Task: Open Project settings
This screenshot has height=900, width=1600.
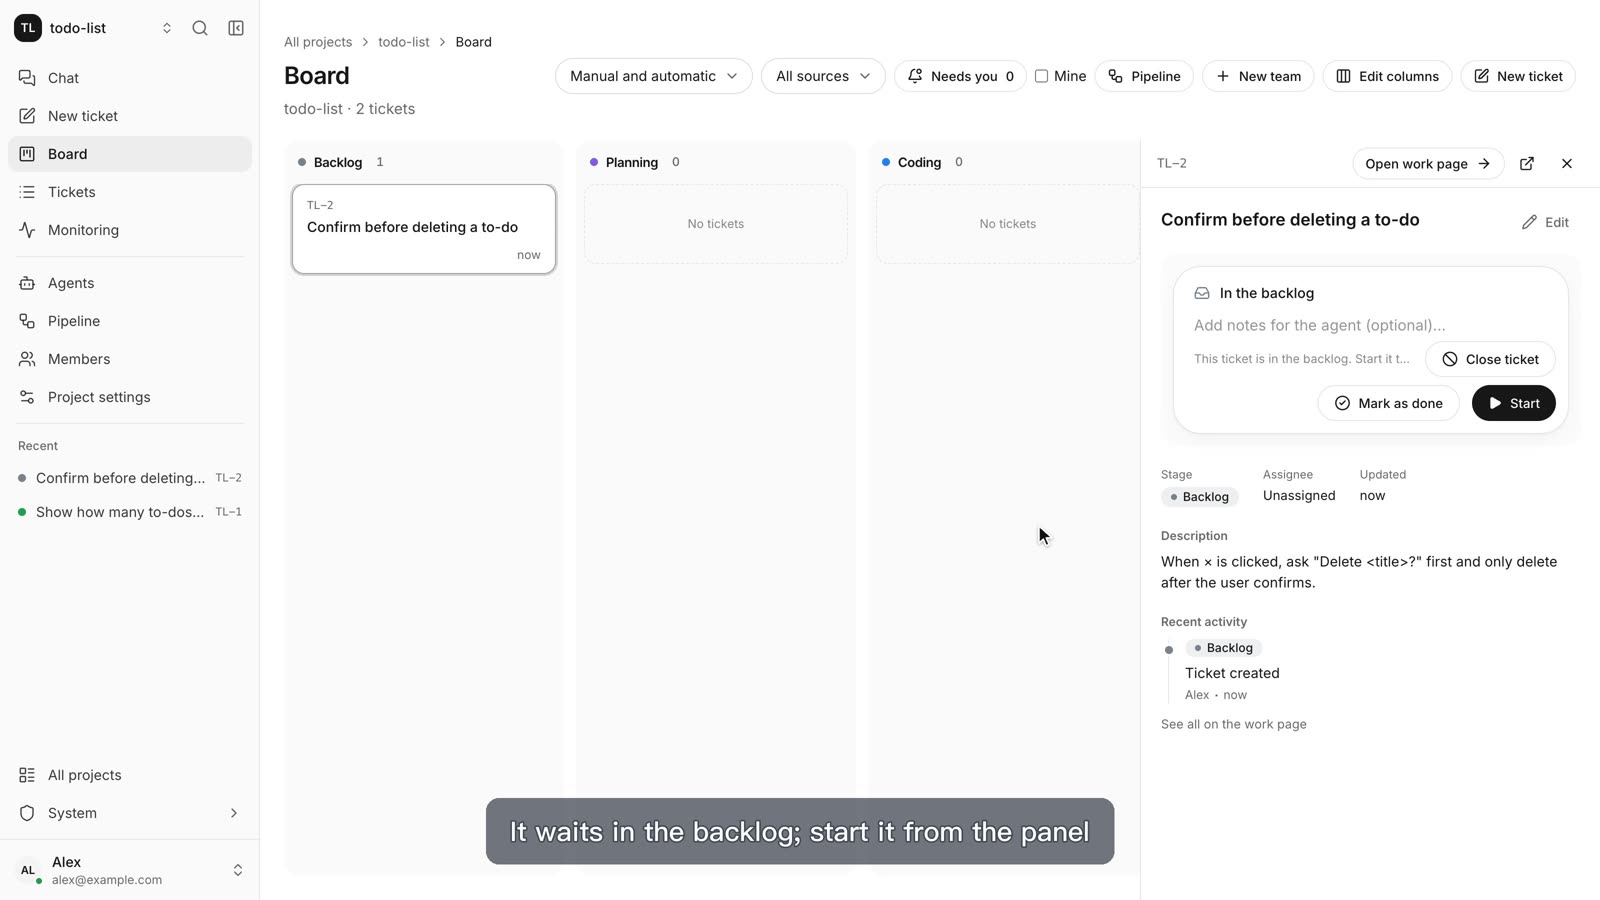Action: tap(130, 397)
